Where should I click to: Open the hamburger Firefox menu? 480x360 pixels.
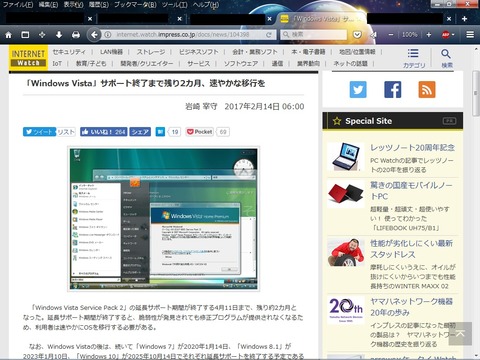coord(470,34)
